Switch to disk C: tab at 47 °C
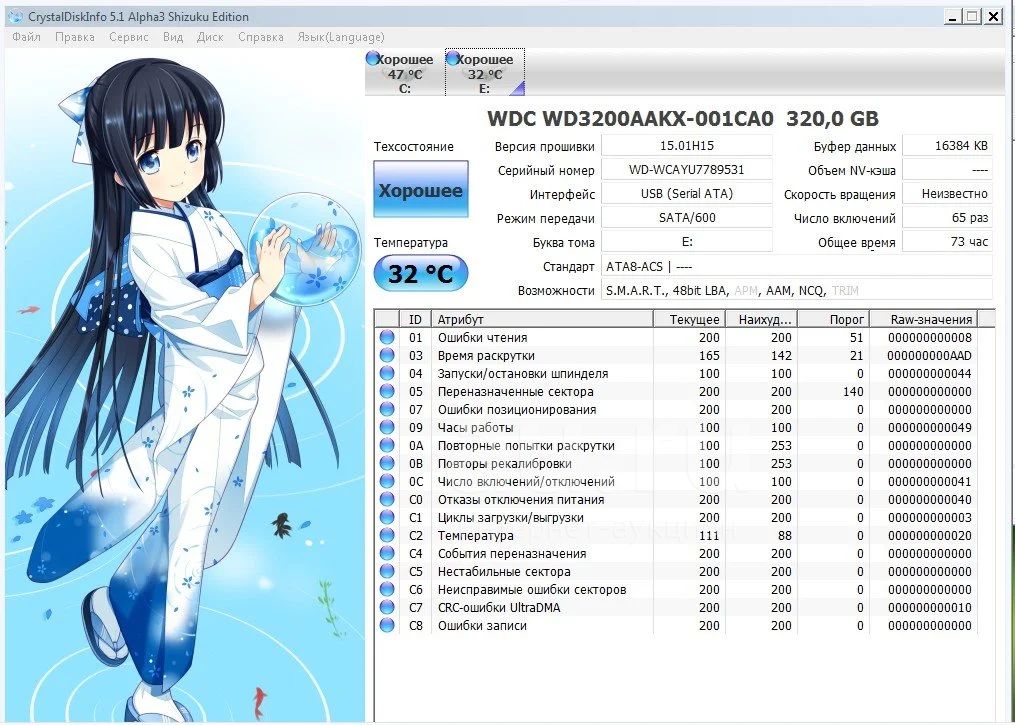 click(405, 72)
